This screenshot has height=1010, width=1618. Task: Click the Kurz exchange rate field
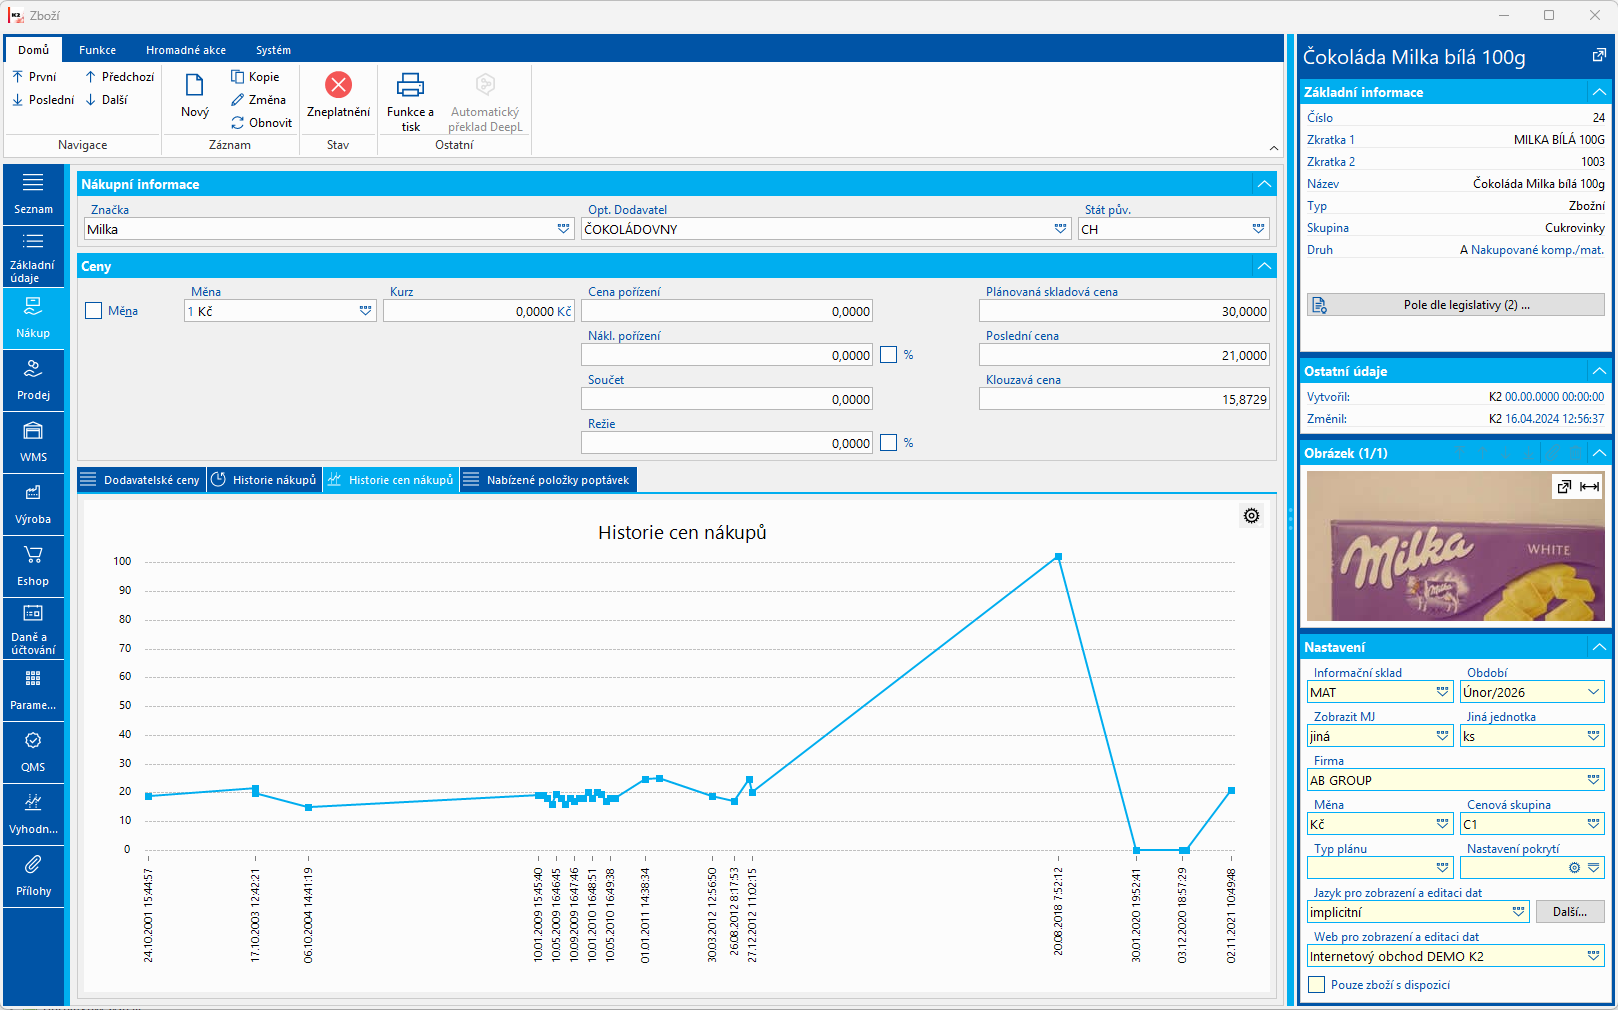(478, 311)
